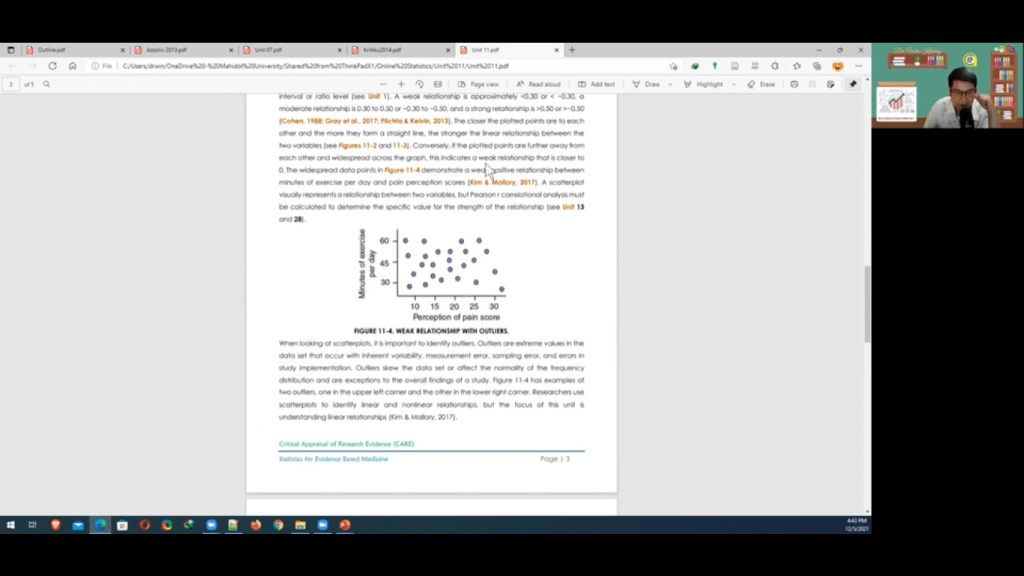This screenshot has width=1024, height=576.
Task: Expand the Highlight color dropdown
Action: (x=733, y=84)
